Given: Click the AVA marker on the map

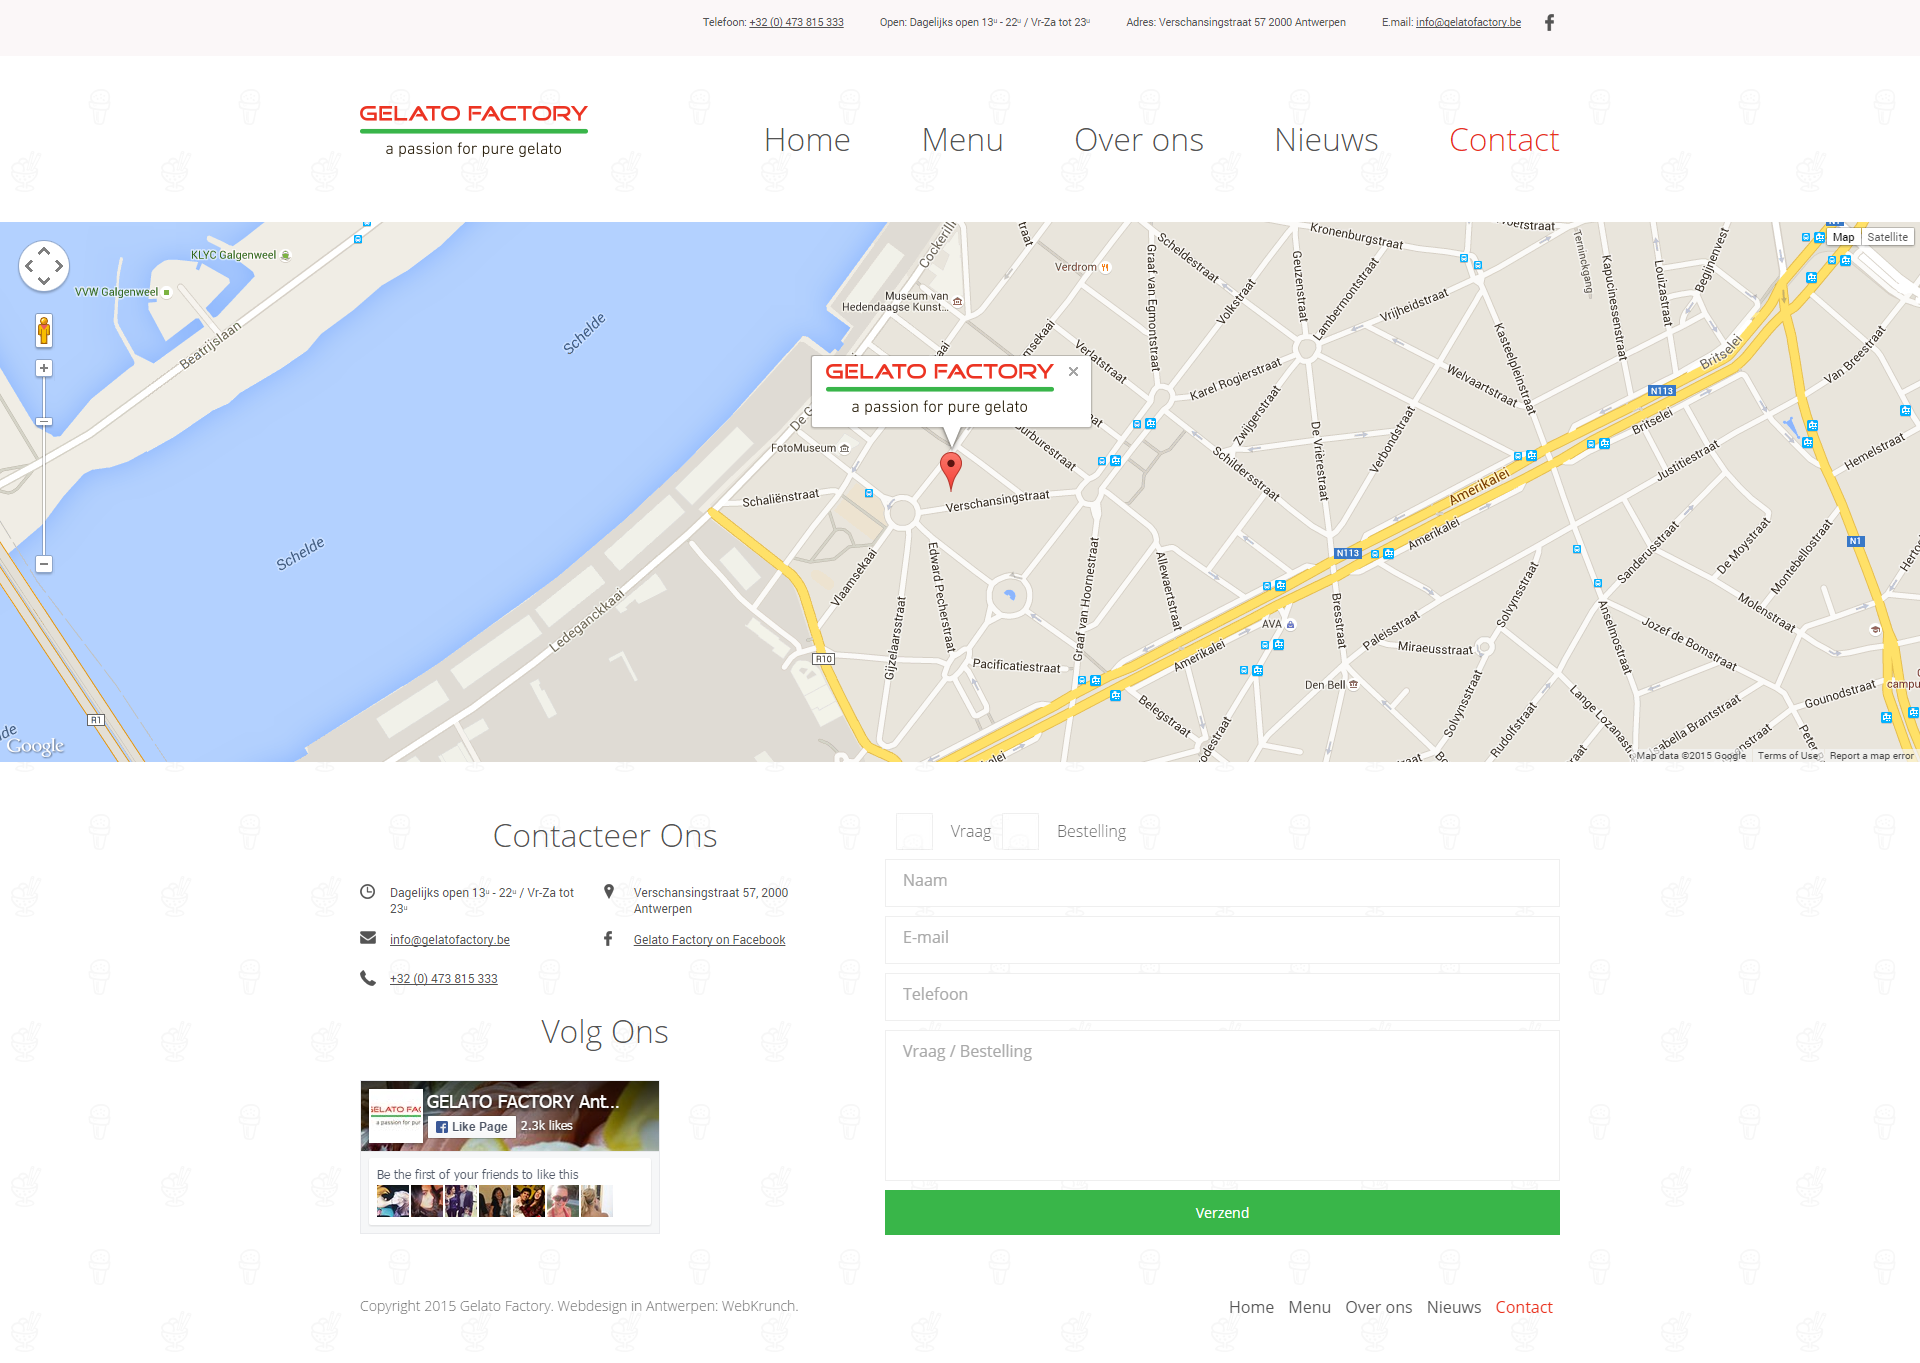Looking at the screenshot, I should [x=1290, y=625].
